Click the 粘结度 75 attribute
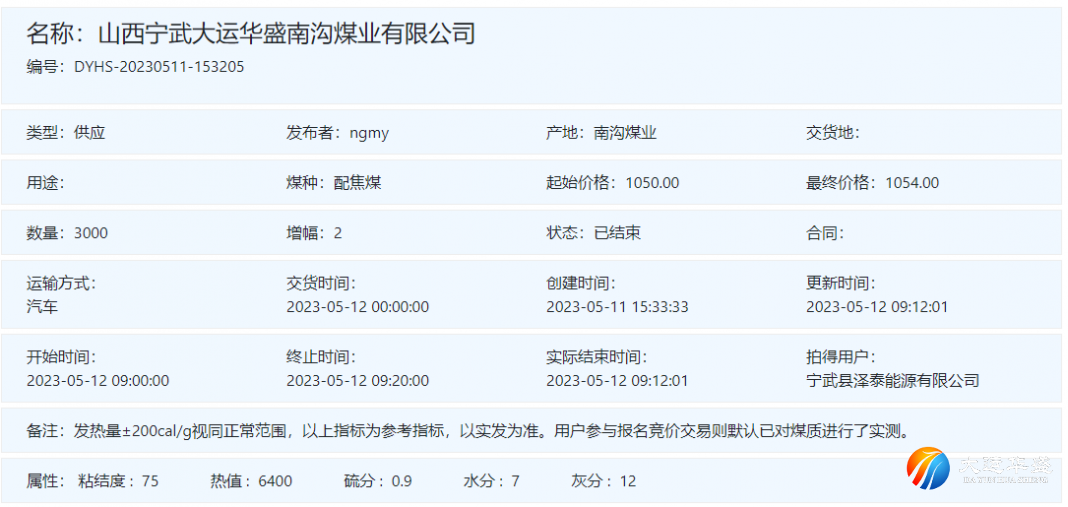Image resolution: width=1068 pixels, height=507 pixels. pyautogui.click(x=118, y=481)
